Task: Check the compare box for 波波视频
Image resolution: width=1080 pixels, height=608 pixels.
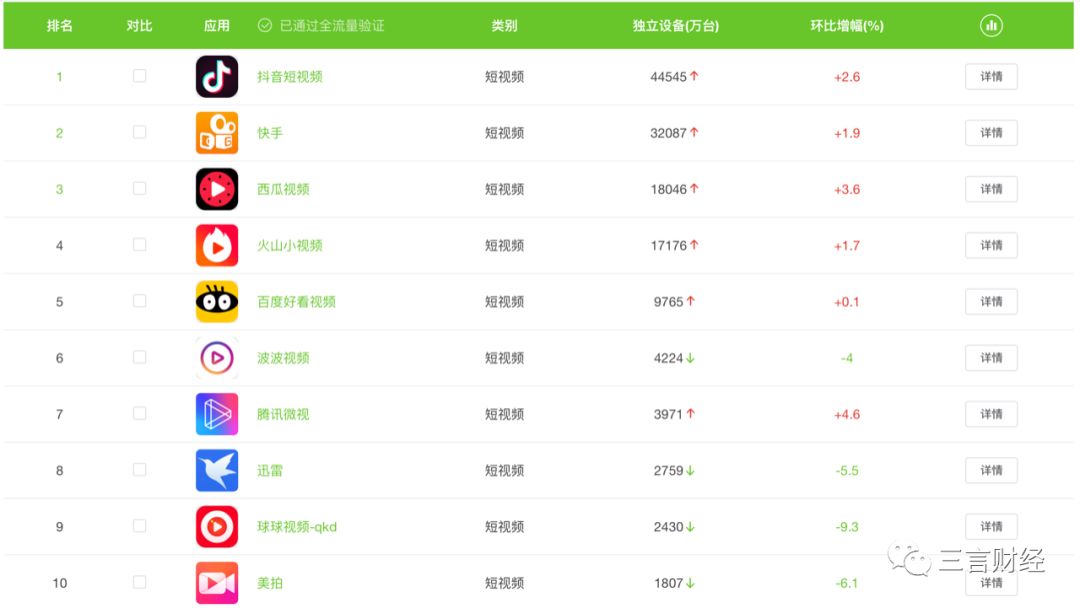Action: 139,357
